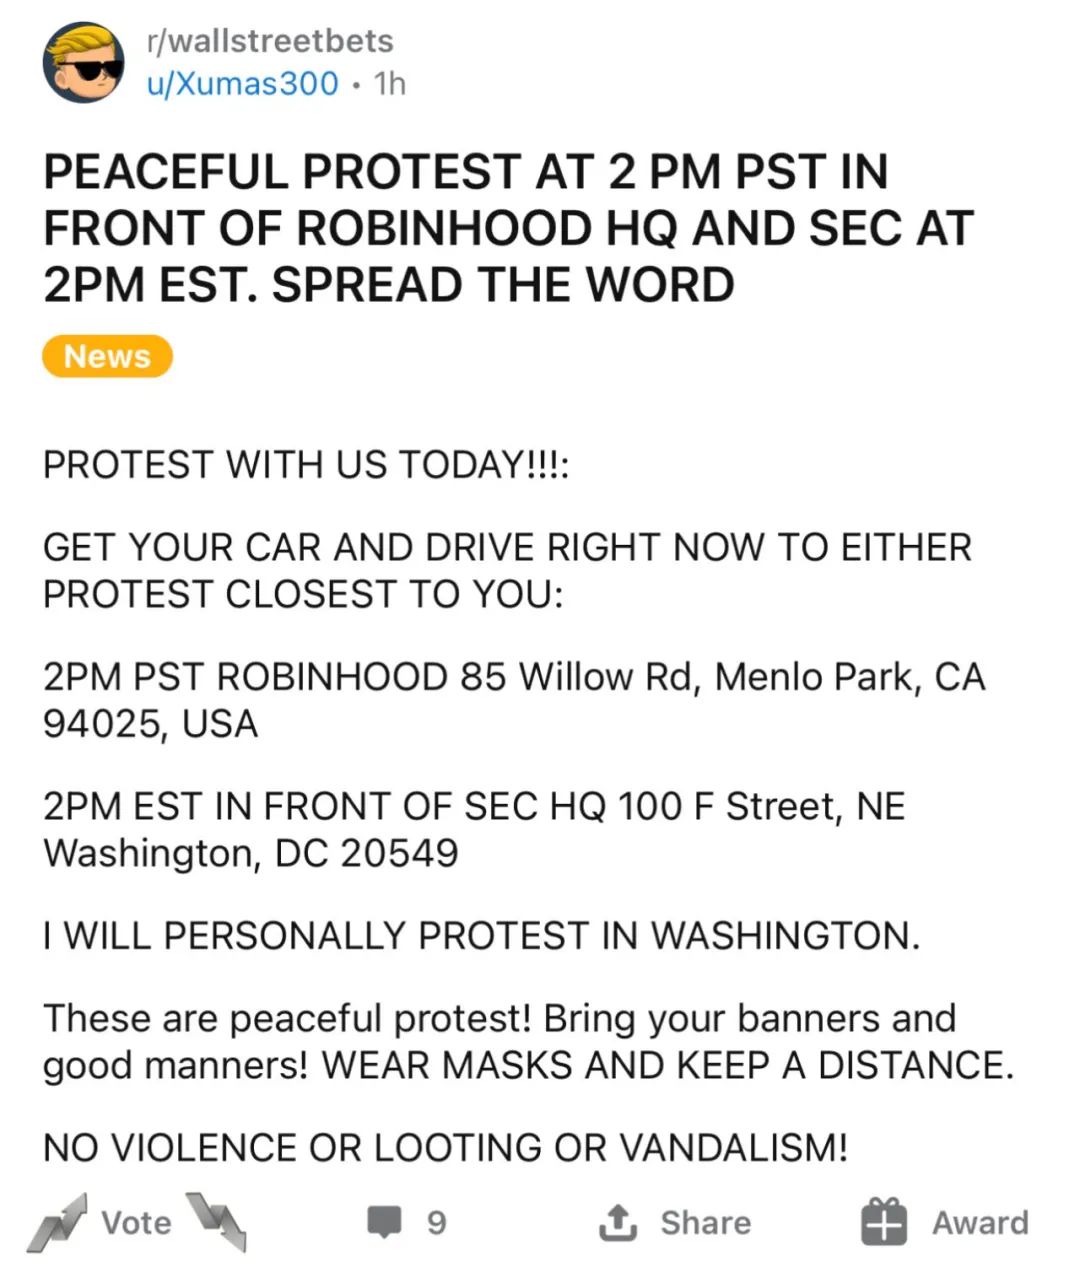Viewport: 1080px width, 1273px height.
Task: Click the 'I WILL PERSONALLY PROTEST' sentence
Action: [480, 935]
